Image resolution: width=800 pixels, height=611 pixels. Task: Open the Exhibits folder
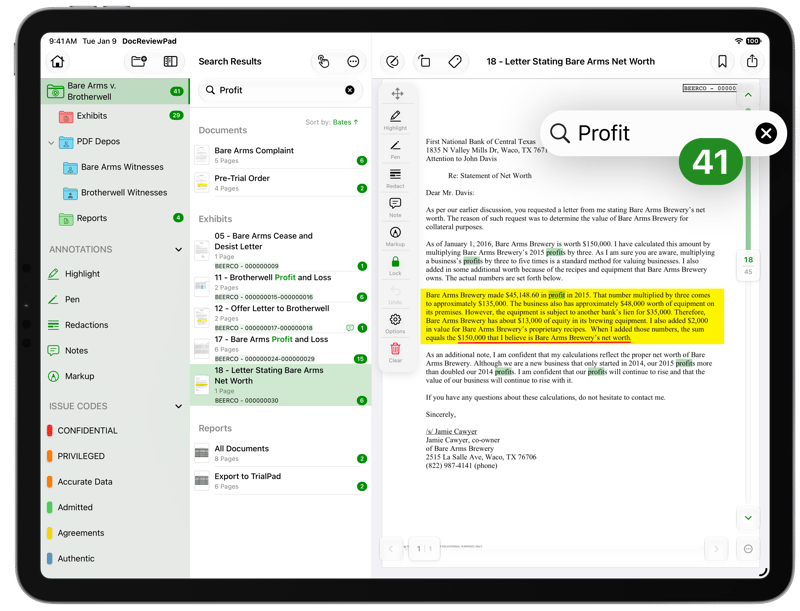coord(115,116)
